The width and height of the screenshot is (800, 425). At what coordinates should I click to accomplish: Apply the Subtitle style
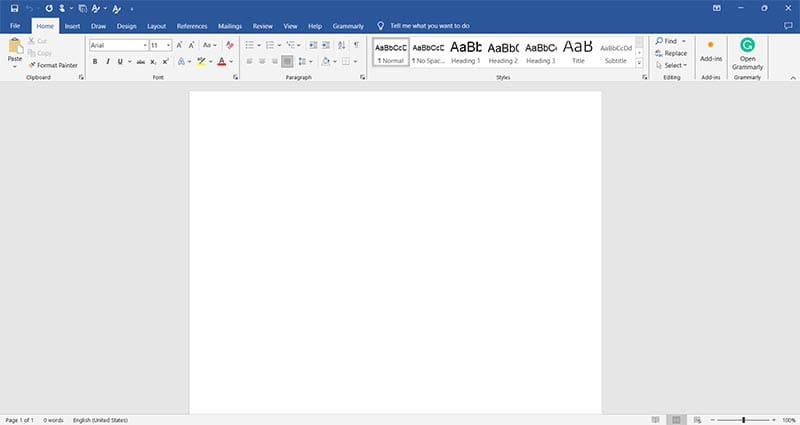tap(616, 52)
